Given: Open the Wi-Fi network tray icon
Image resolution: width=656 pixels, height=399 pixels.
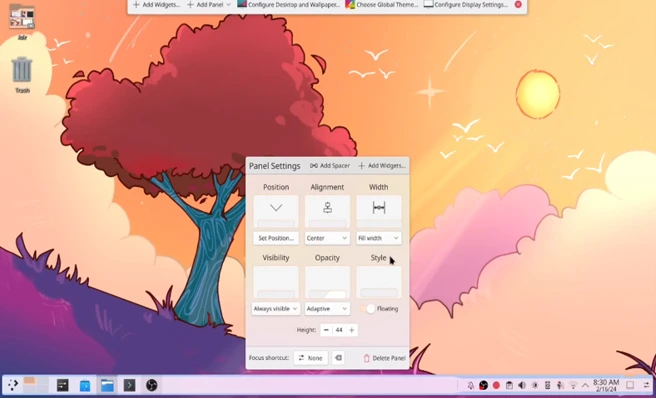Looking at the screenshot, I should tap(573, 385).
